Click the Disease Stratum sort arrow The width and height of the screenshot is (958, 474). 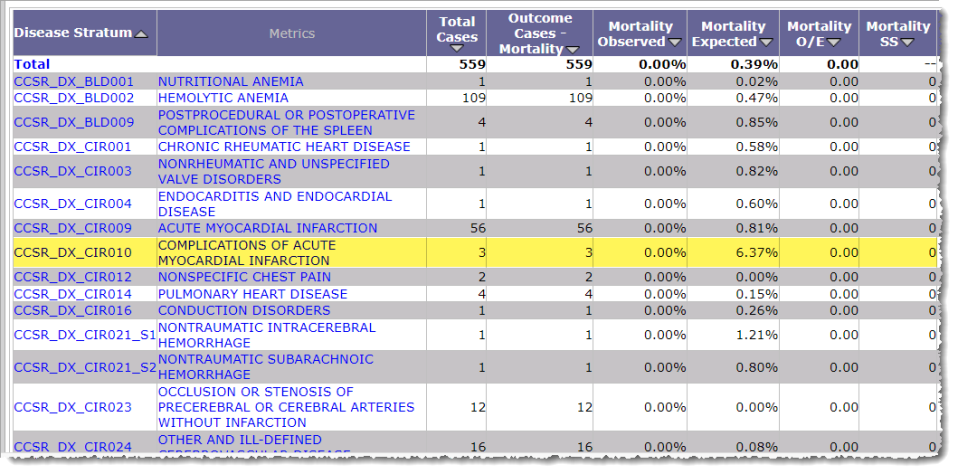141,34
